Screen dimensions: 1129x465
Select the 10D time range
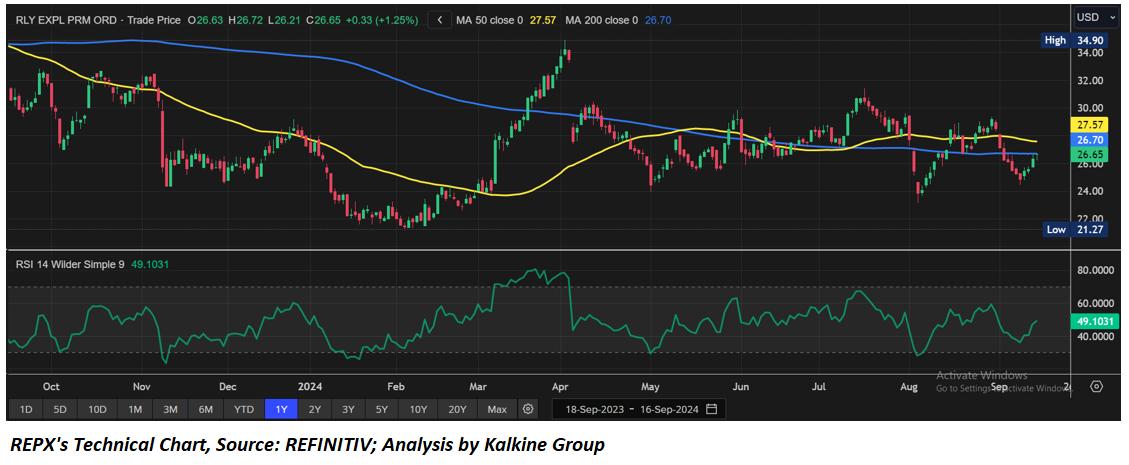[97, 410]
